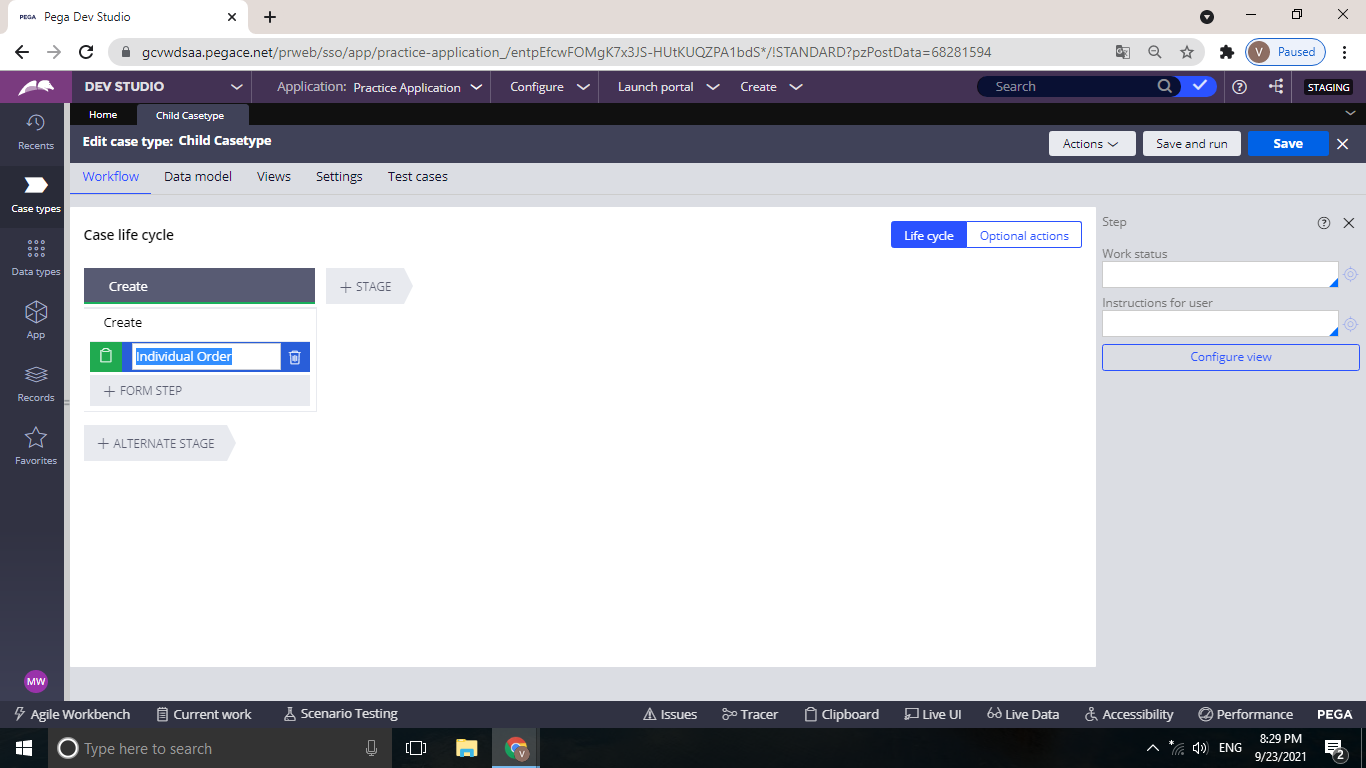Screen dimensions: 1366x768
Task: Open the App explorer sidebar icon
Action: (36, 321)
